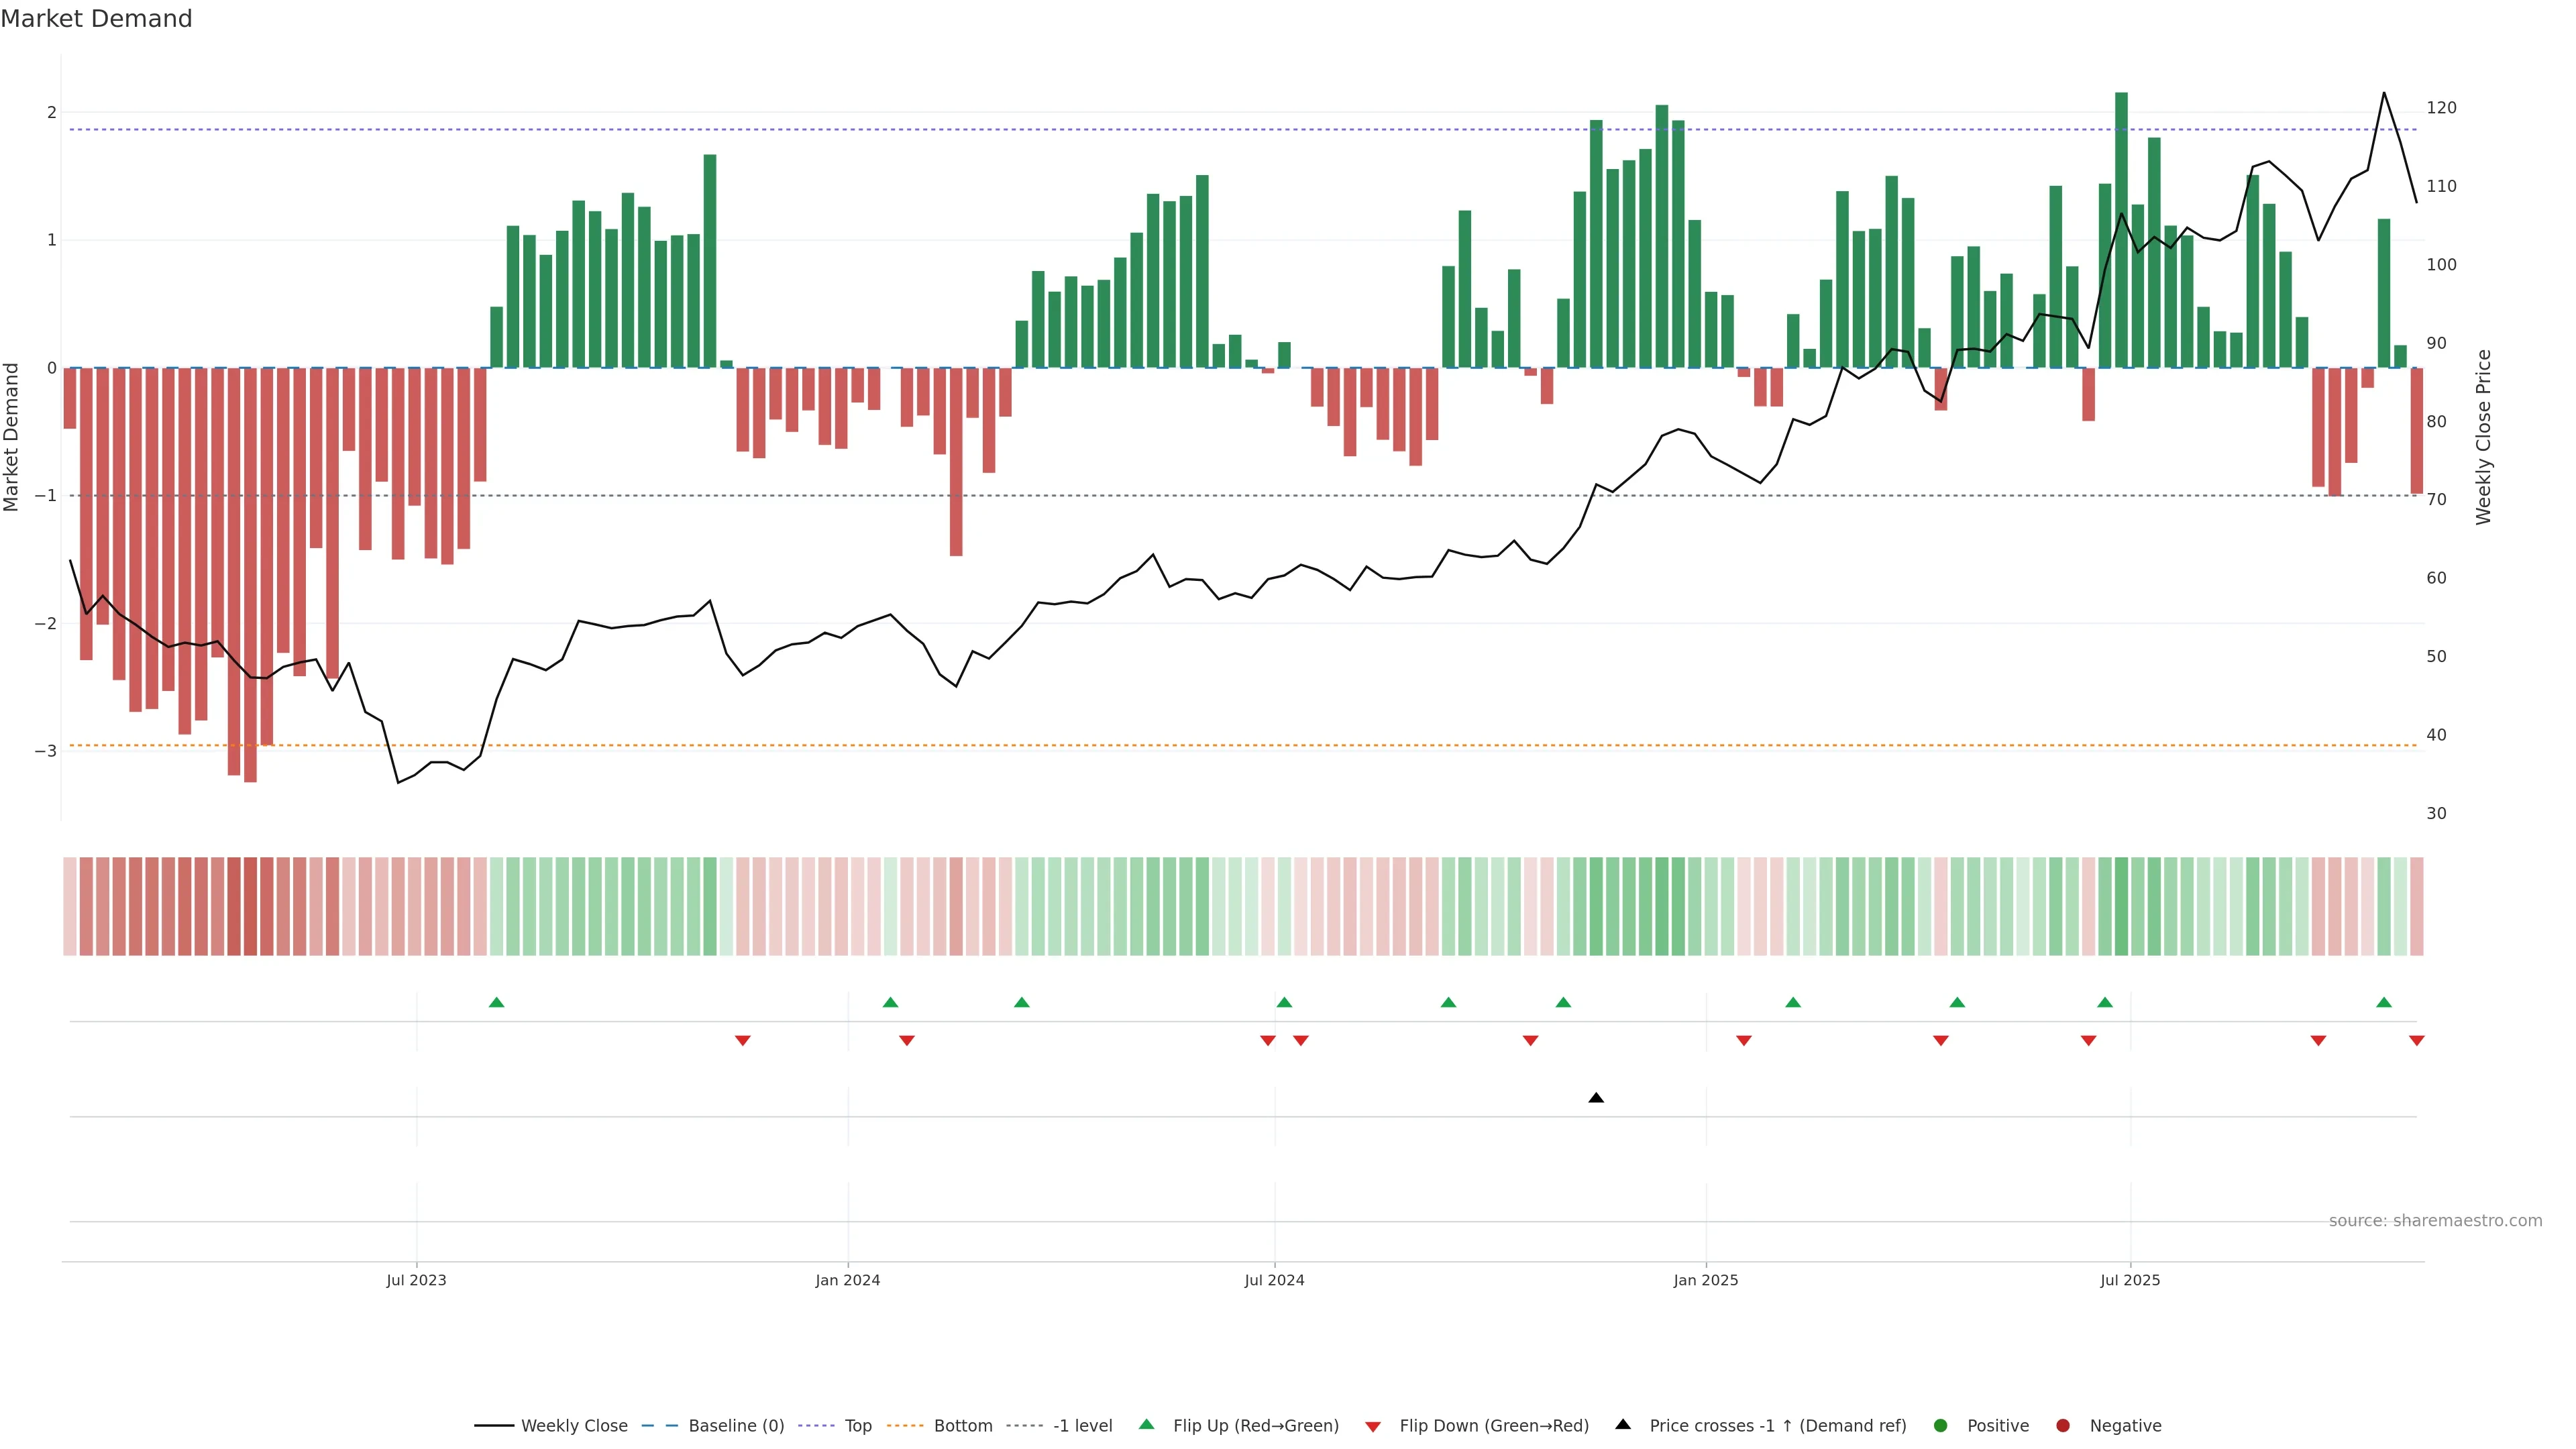Click the sharemaestro.com source text

point(2435,1220)
